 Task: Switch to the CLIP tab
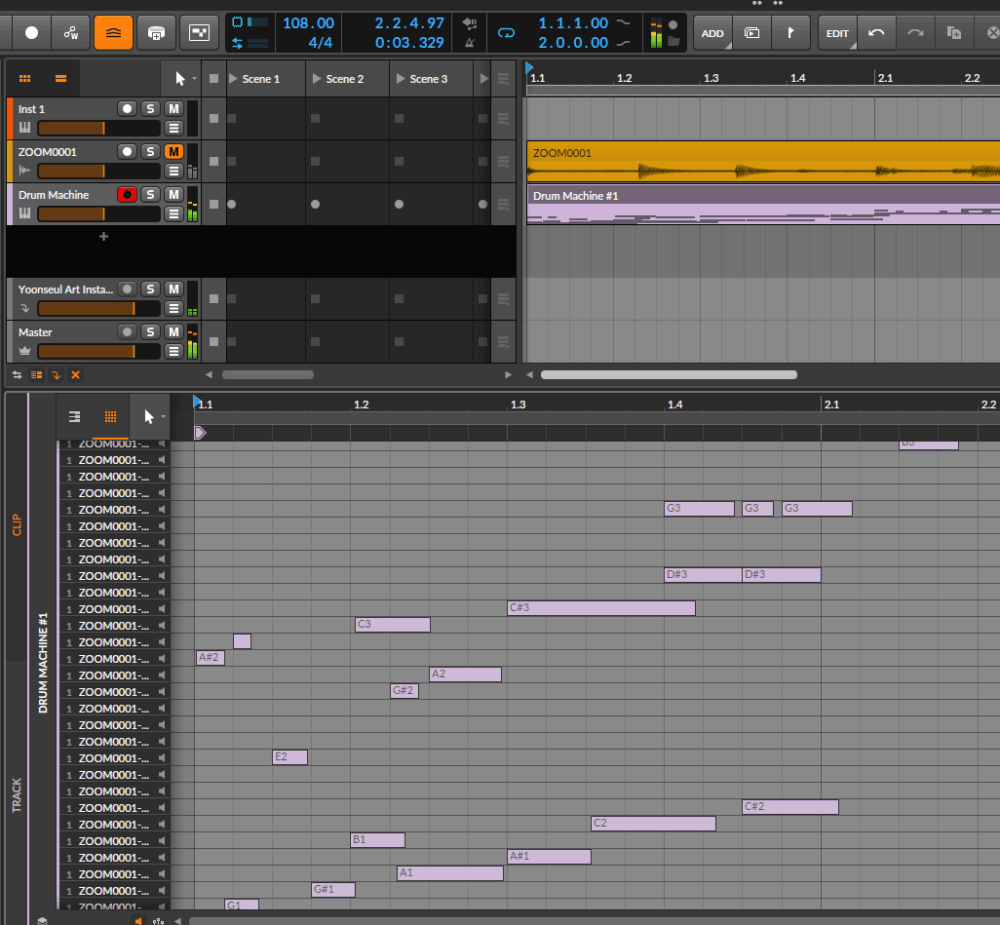17,525
